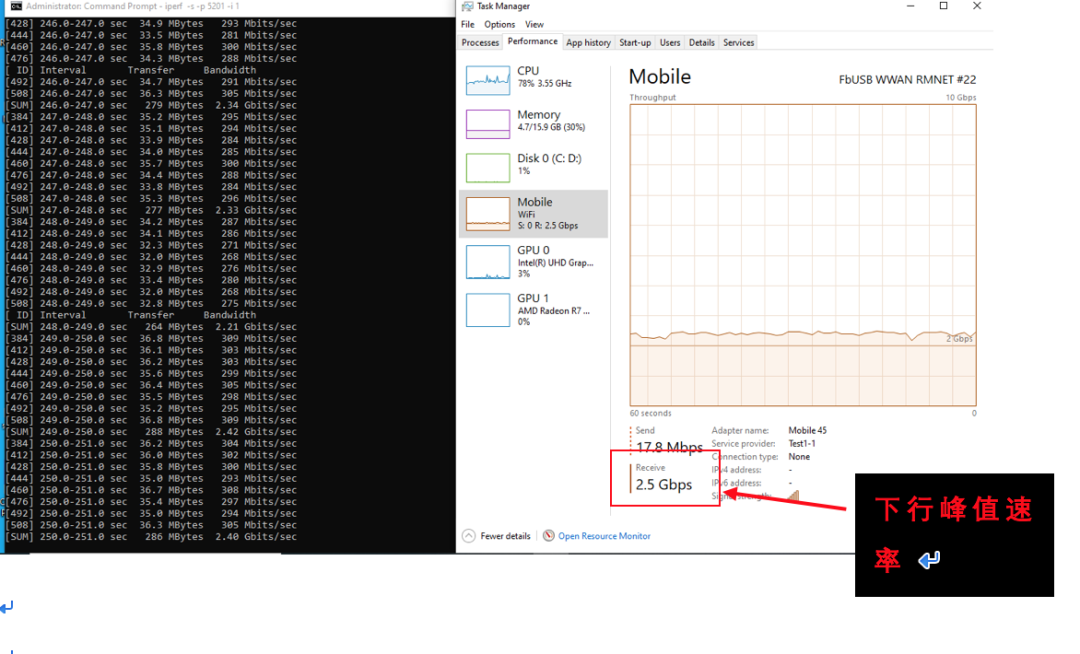Screen dimensions: 1080x654
Task: Click the 2 Gbps marker label on graph
Action: point(959,339)
